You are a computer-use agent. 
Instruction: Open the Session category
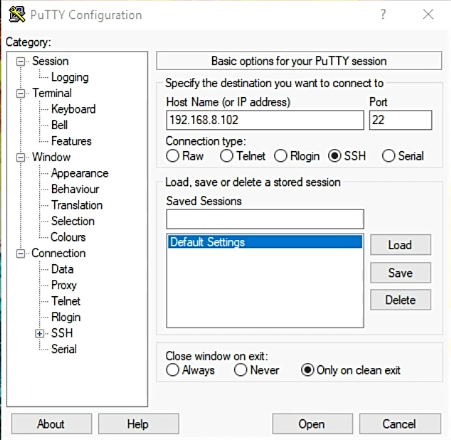pos(50,61)
